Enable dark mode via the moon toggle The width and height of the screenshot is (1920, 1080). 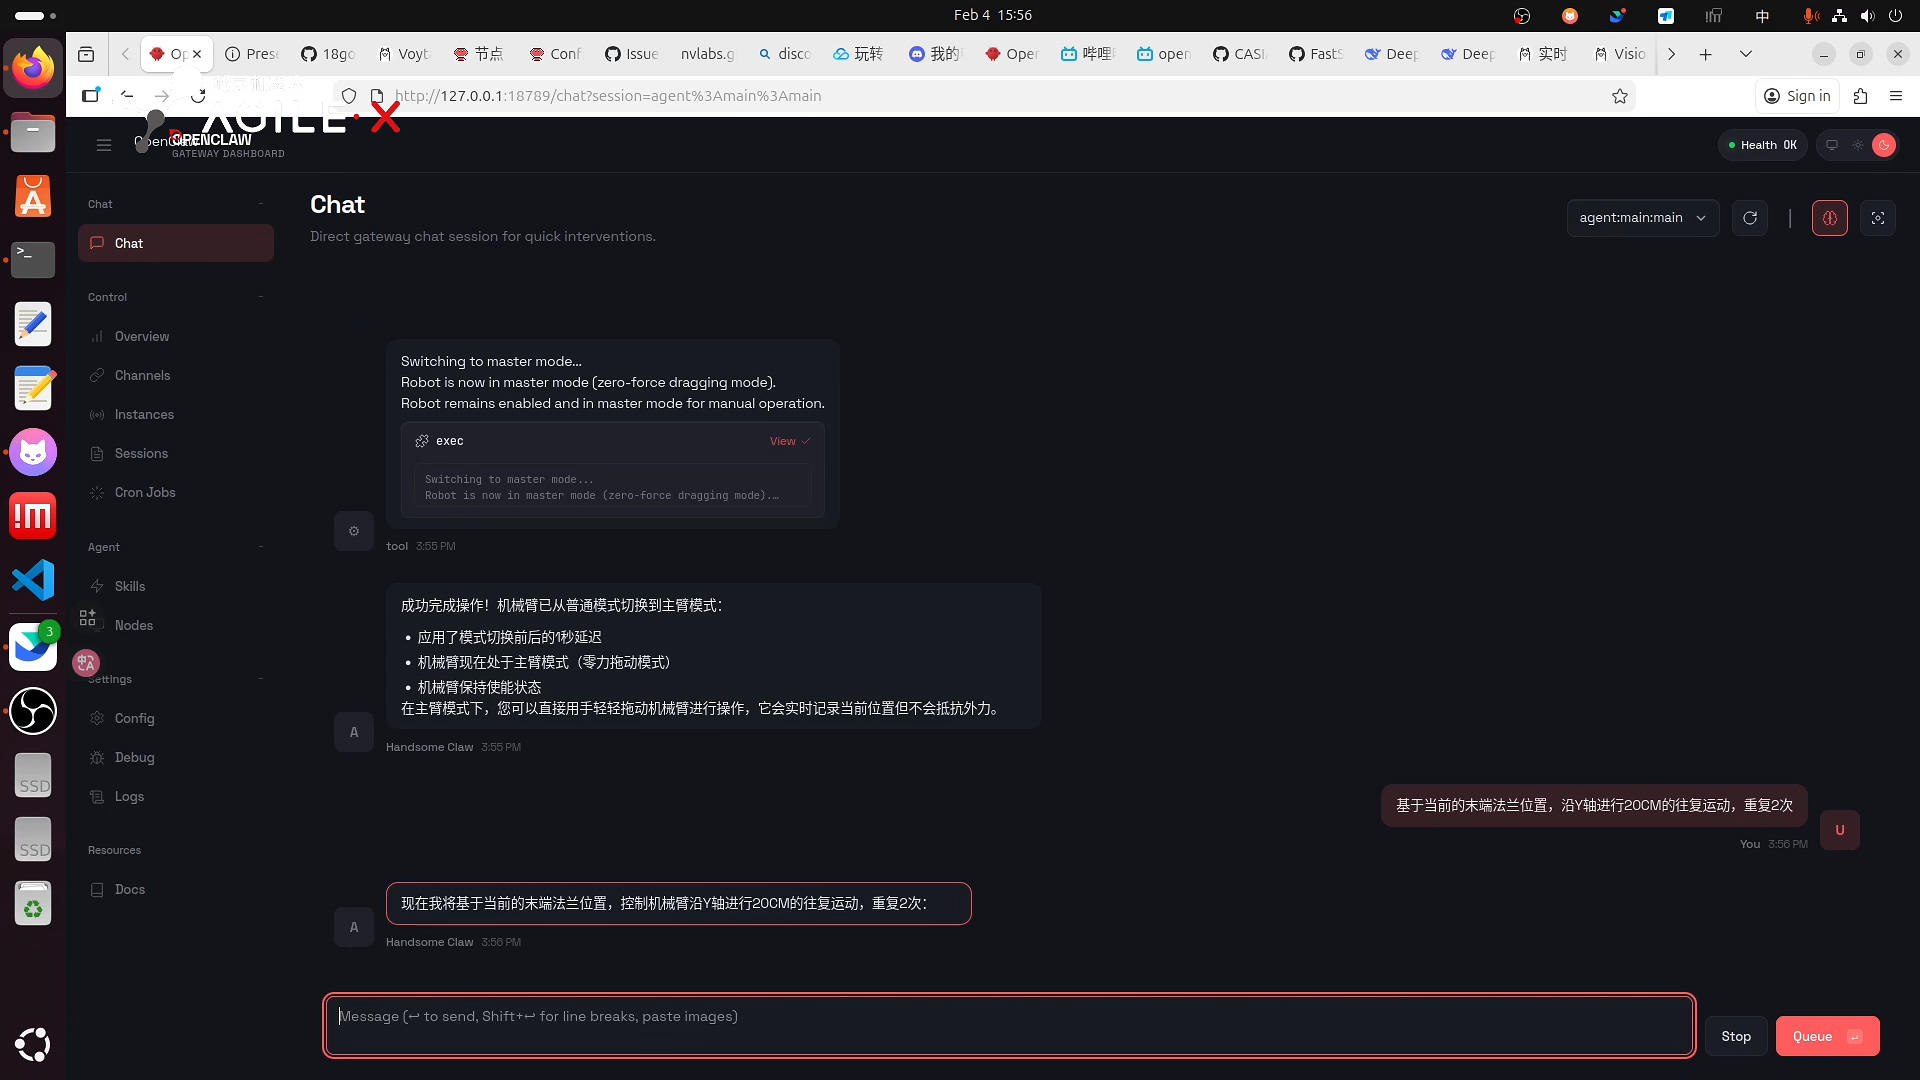1884,145
